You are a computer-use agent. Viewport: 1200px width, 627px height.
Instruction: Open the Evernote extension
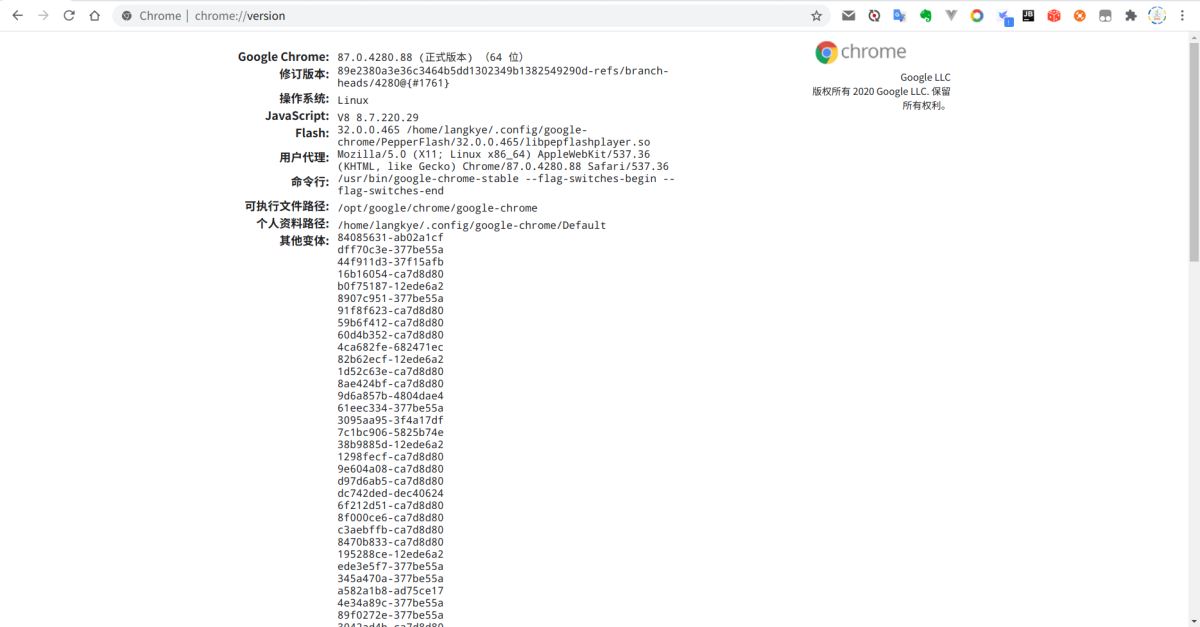[926, 15]
